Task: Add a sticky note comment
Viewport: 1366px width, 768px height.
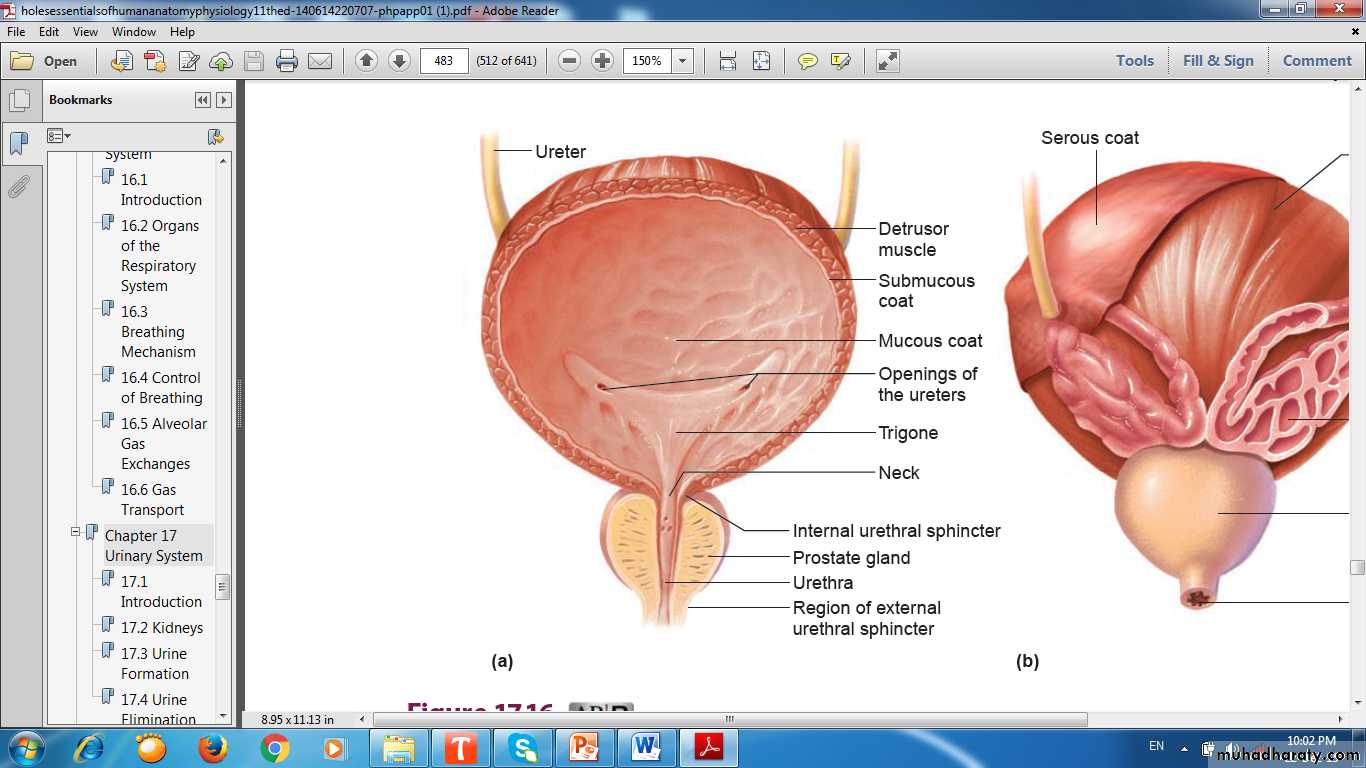Action: pos(807,61)
